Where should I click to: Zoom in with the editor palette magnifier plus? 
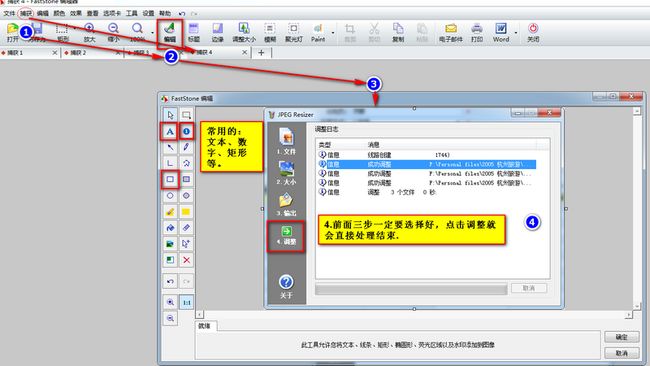point(170,302)
